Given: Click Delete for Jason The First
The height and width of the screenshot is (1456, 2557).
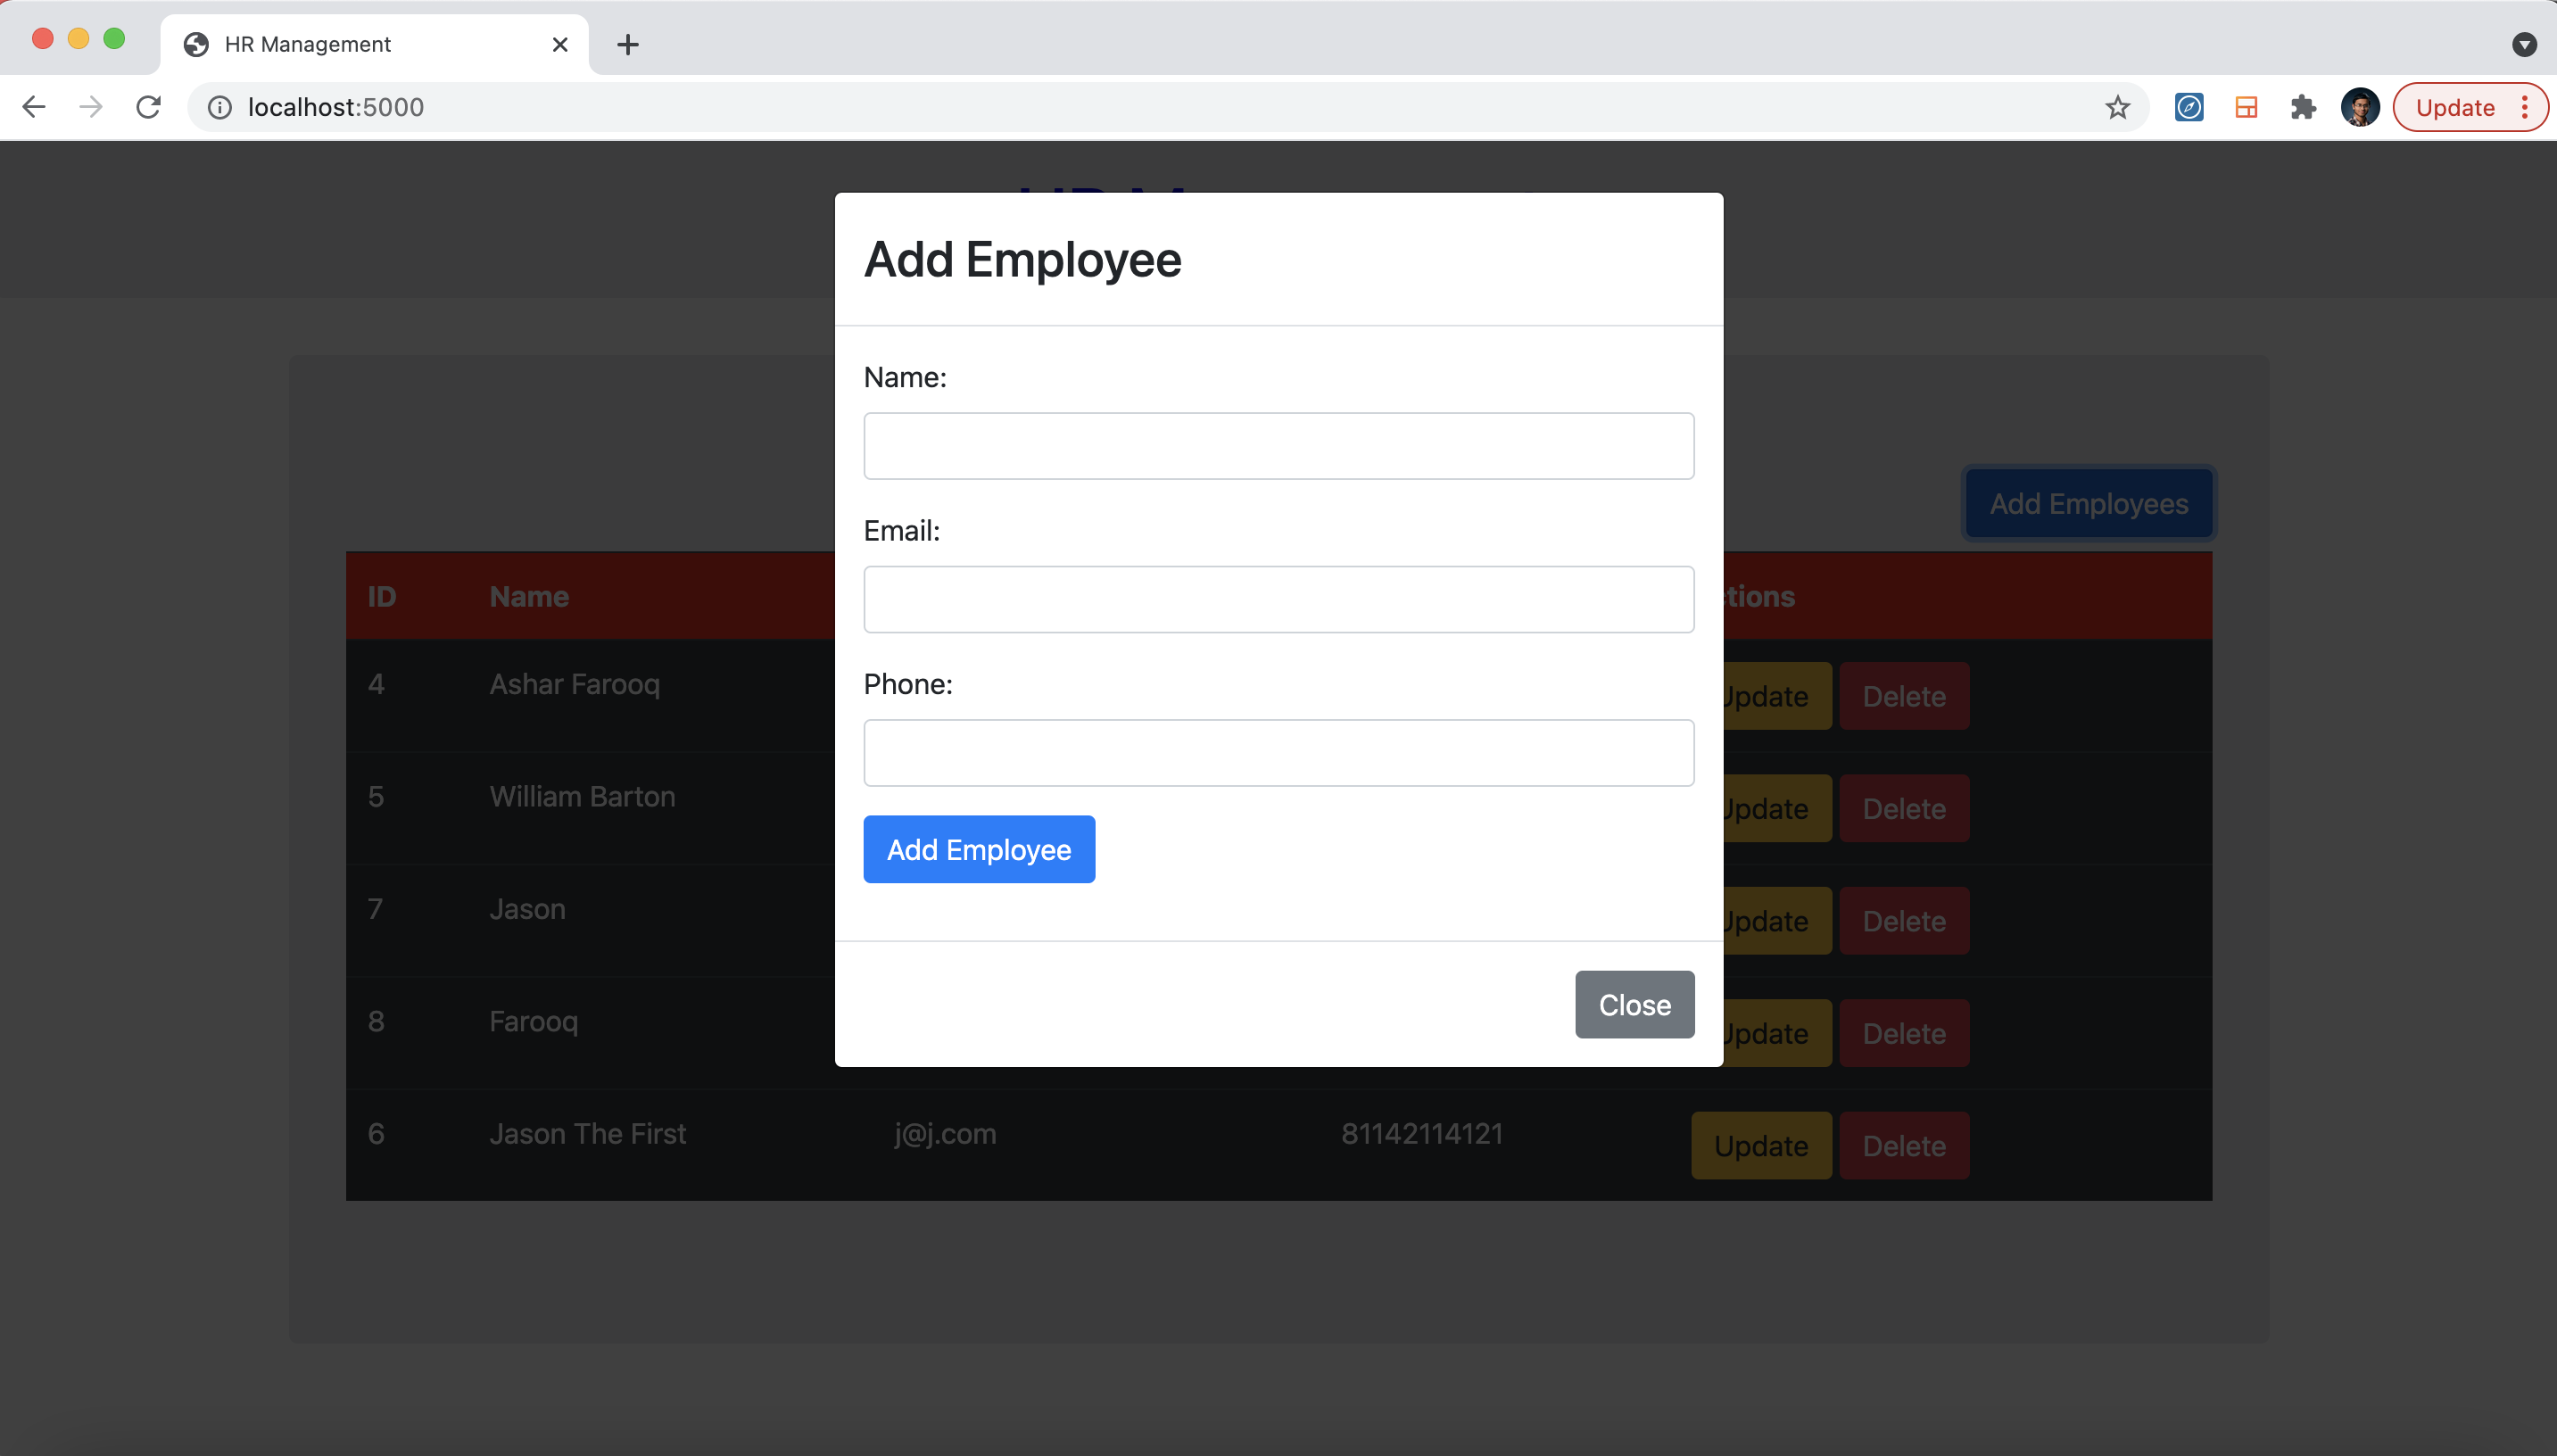Looking at the screenshot, I should coord(1904,1145).
